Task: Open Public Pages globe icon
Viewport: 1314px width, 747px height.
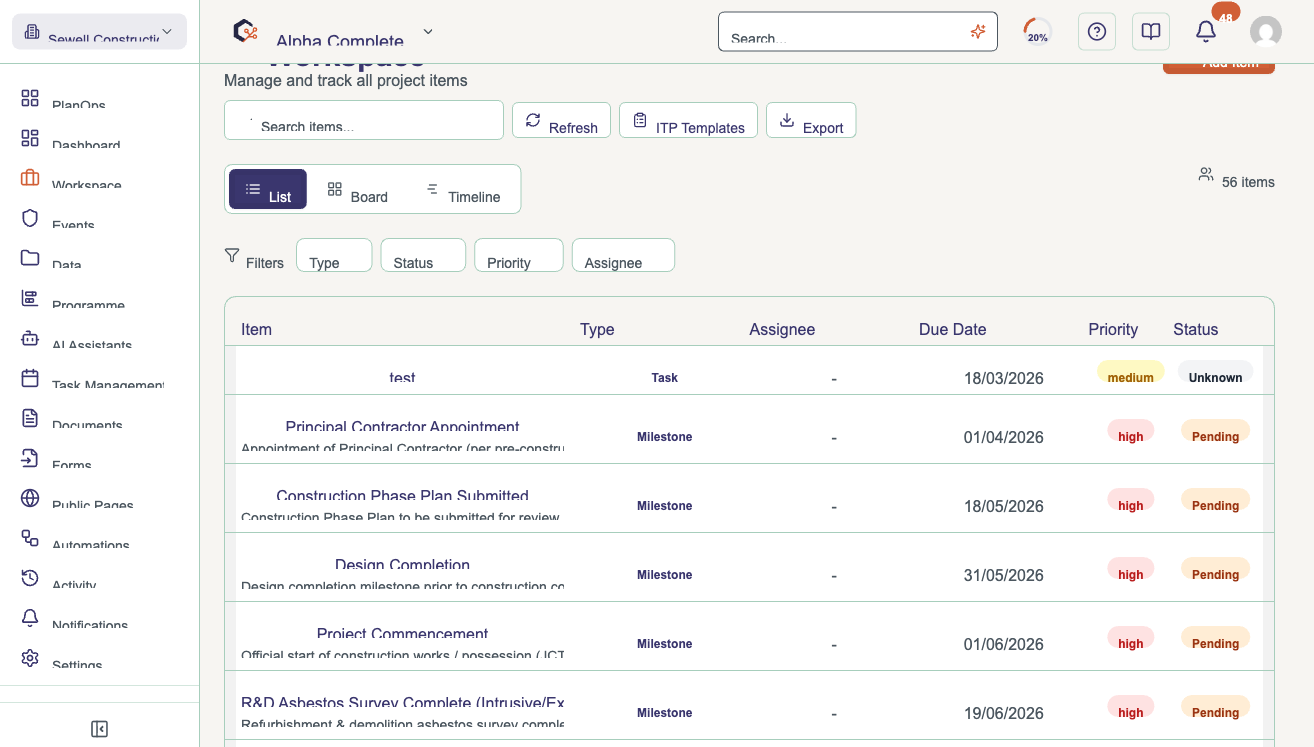Action: click(30, 498)
